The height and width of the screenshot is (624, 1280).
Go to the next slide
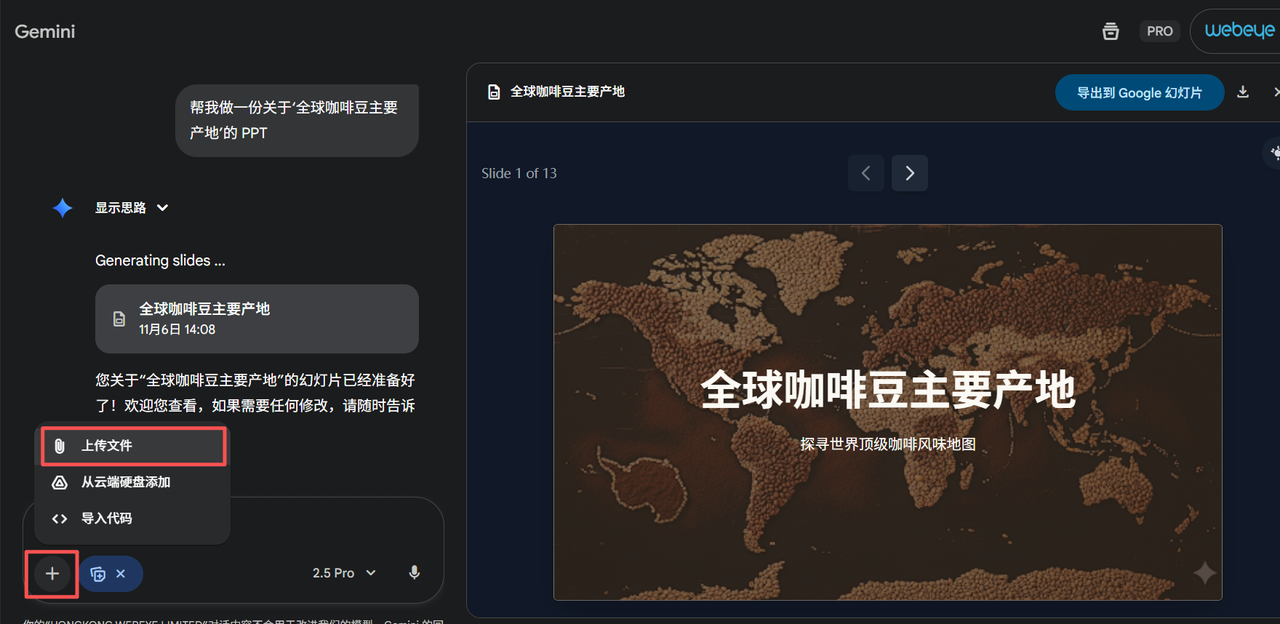tap(909, 173)
